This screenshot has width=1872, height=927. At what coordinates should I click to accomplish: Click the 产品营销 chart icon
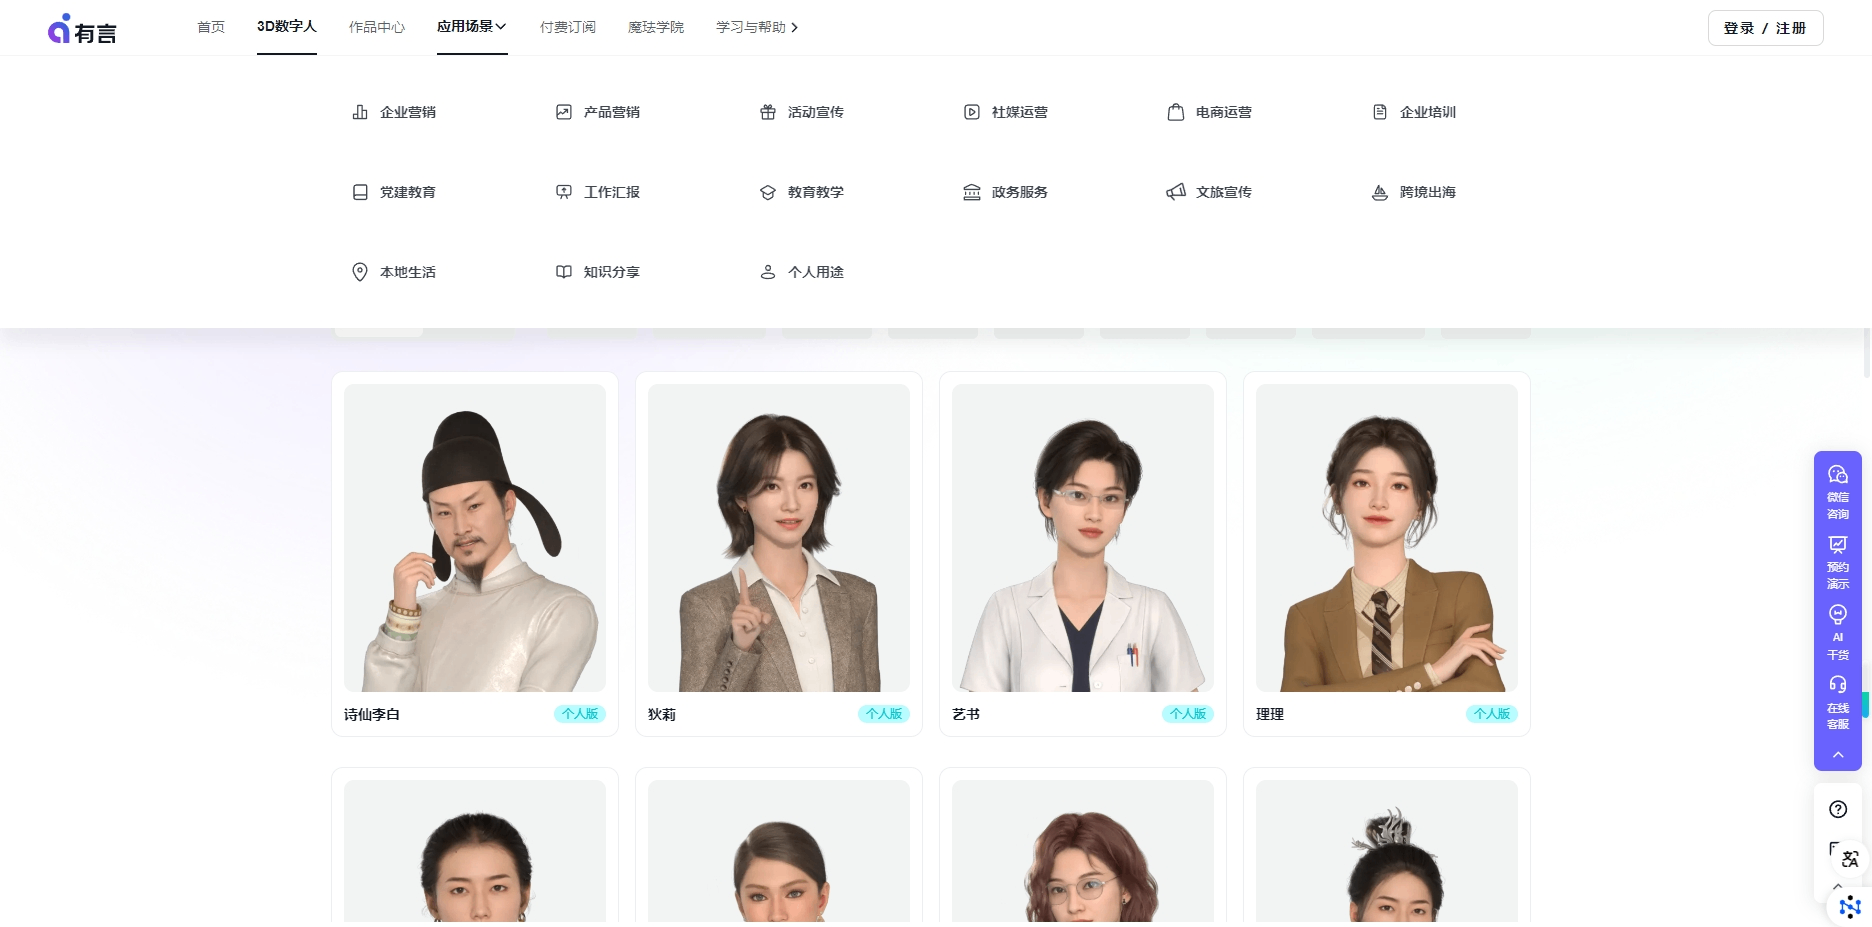point(564,112)
